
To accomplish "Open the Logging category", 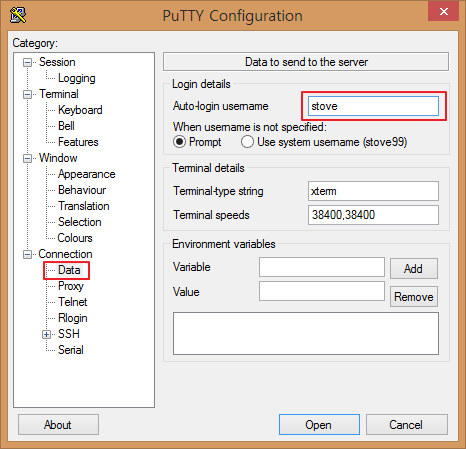I will coord(77,78).
